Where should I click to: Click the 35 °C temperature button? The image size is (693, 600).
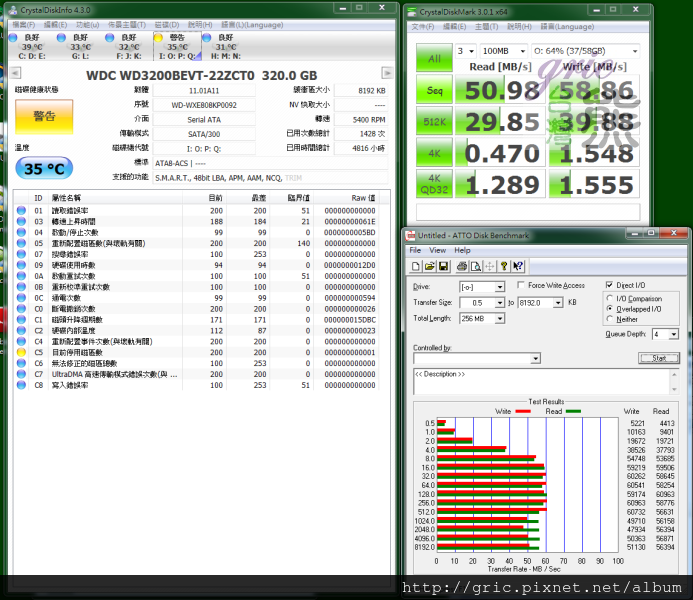point(44,168)
